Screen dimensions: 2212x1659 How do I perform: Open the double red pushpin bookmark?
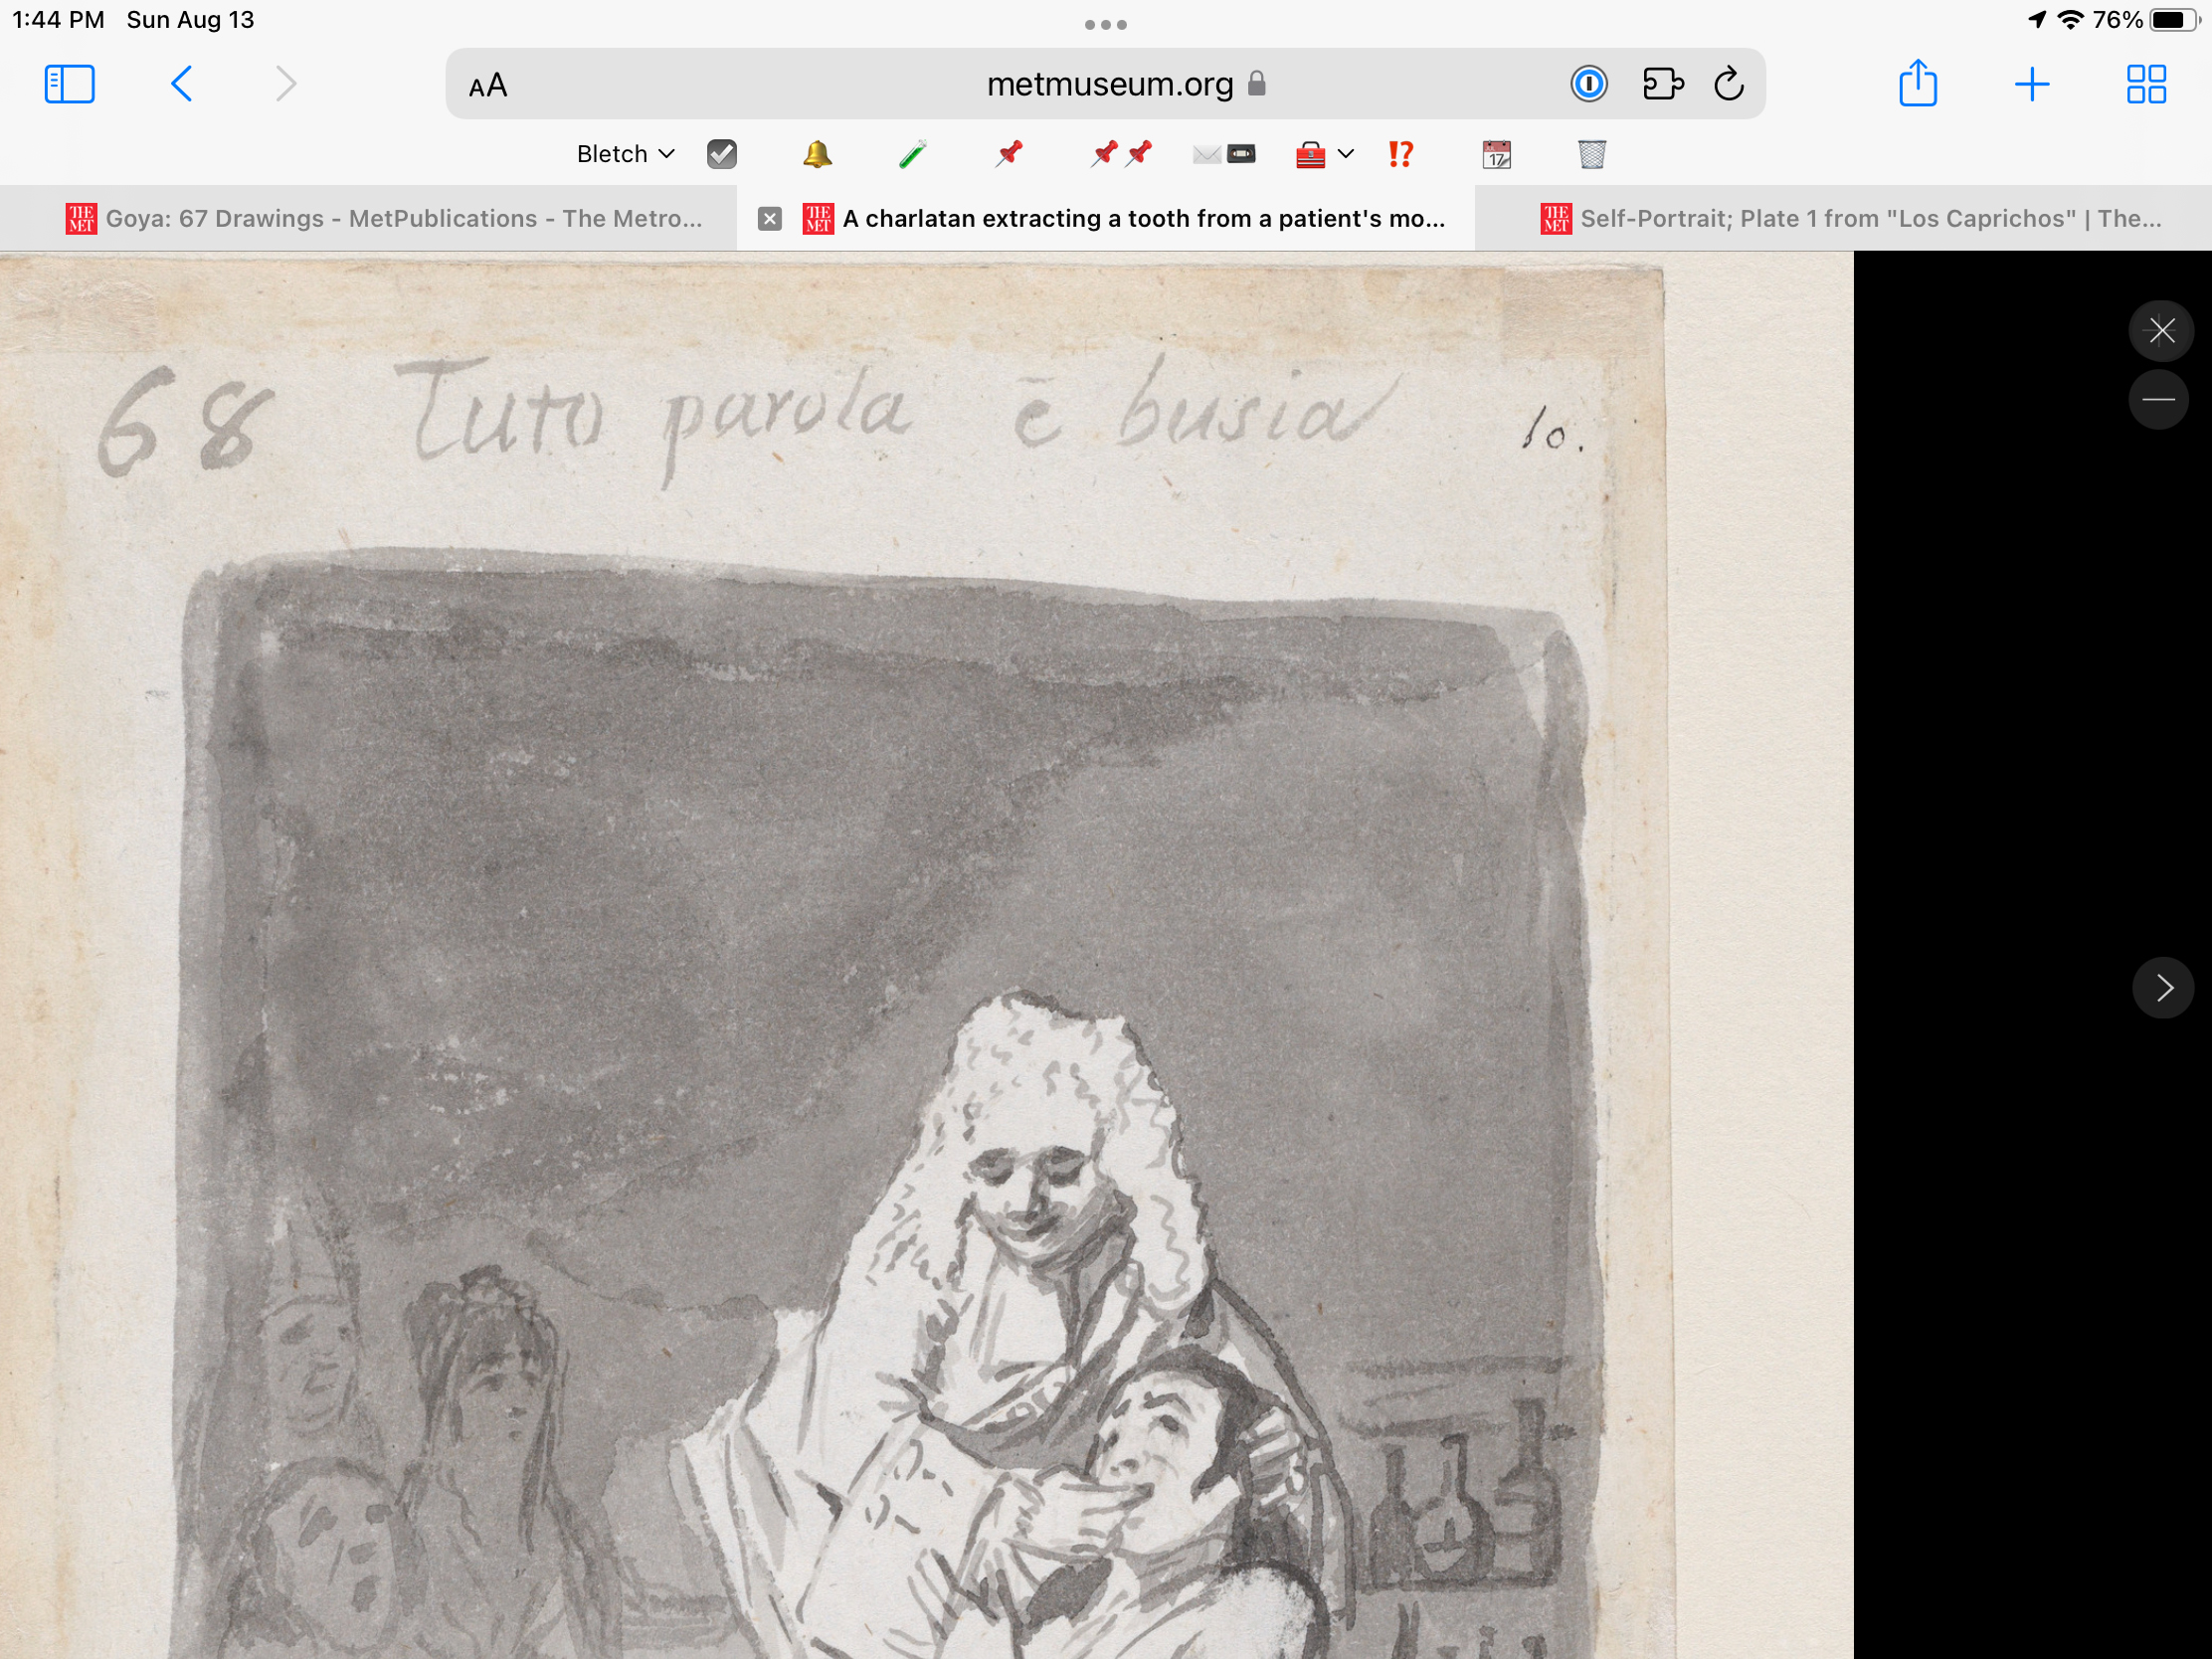click(1121, 154)
